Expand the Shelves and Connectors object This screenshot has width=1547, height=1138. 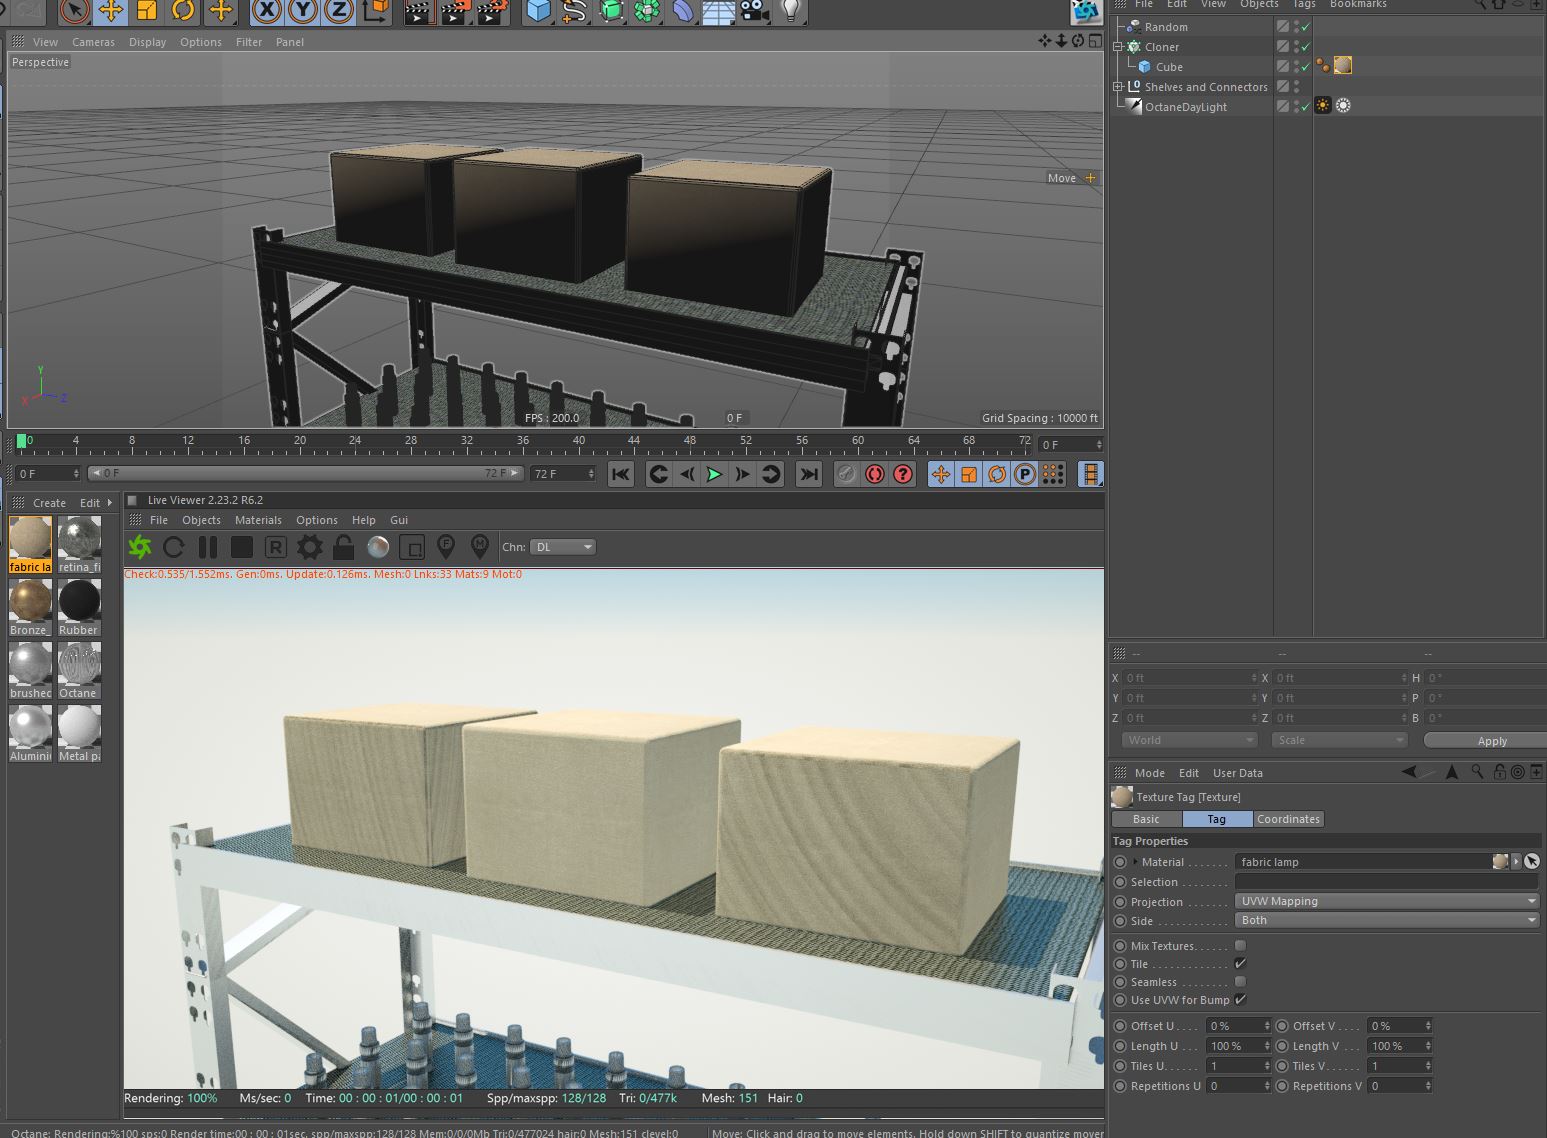click(x=1118, y=87)
